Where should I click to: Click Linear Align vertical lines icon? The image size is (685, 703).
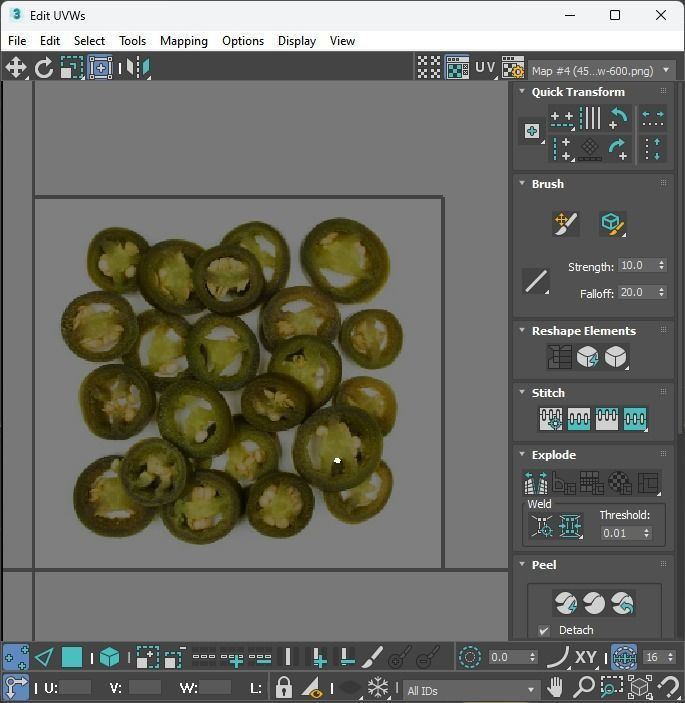tap(590, 118)
